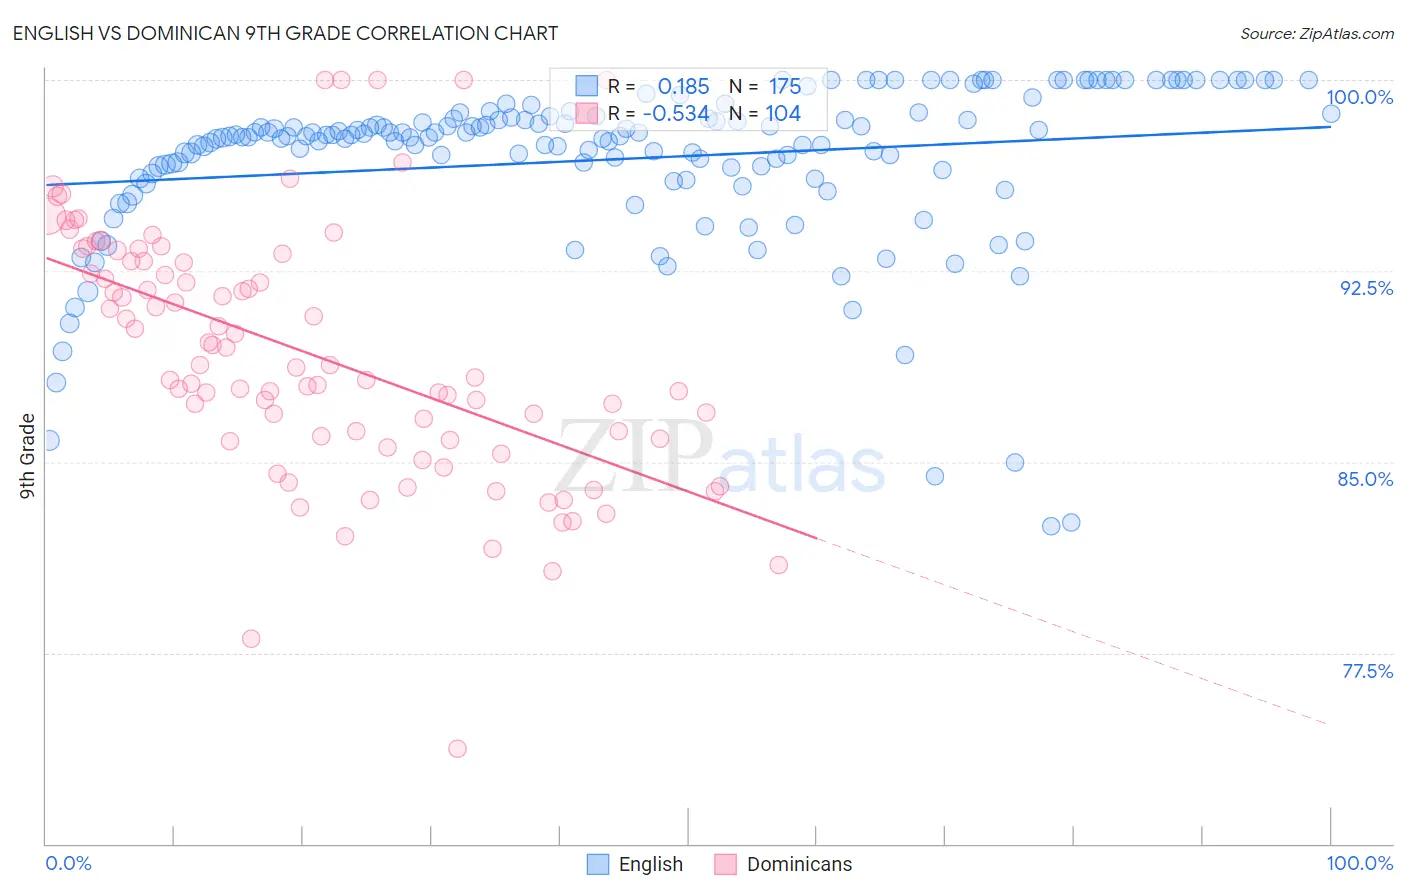Click the 9th Grade axis title
Image resolution: width=1406 pixels, height=892 pixels.
click(27, 456)
